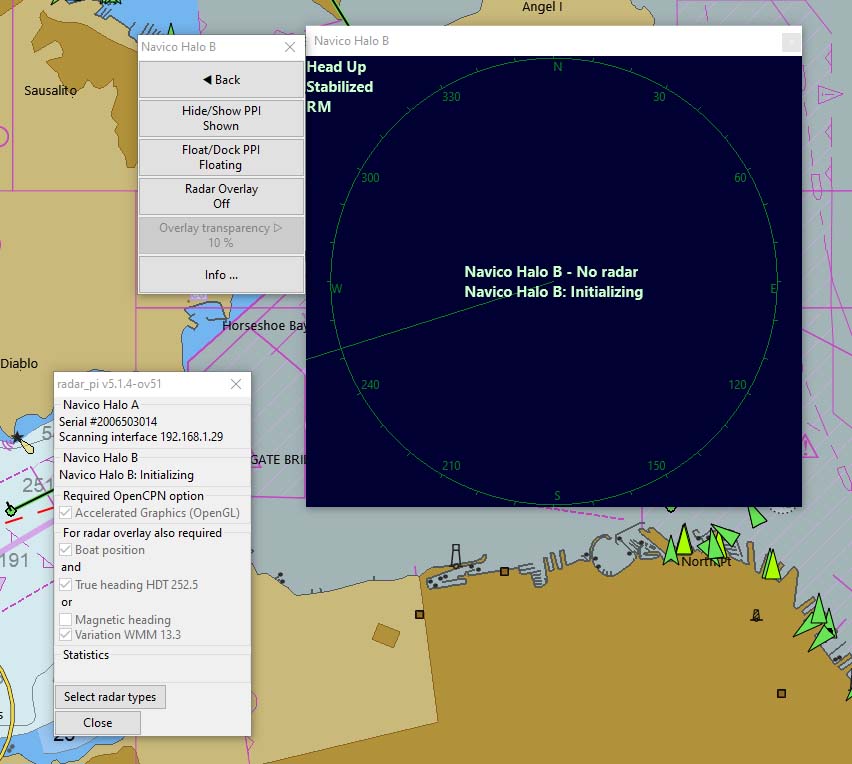
Task: Toggle Accelerated Graphics (OpenGL) option
Action: [x=67, y=513]
